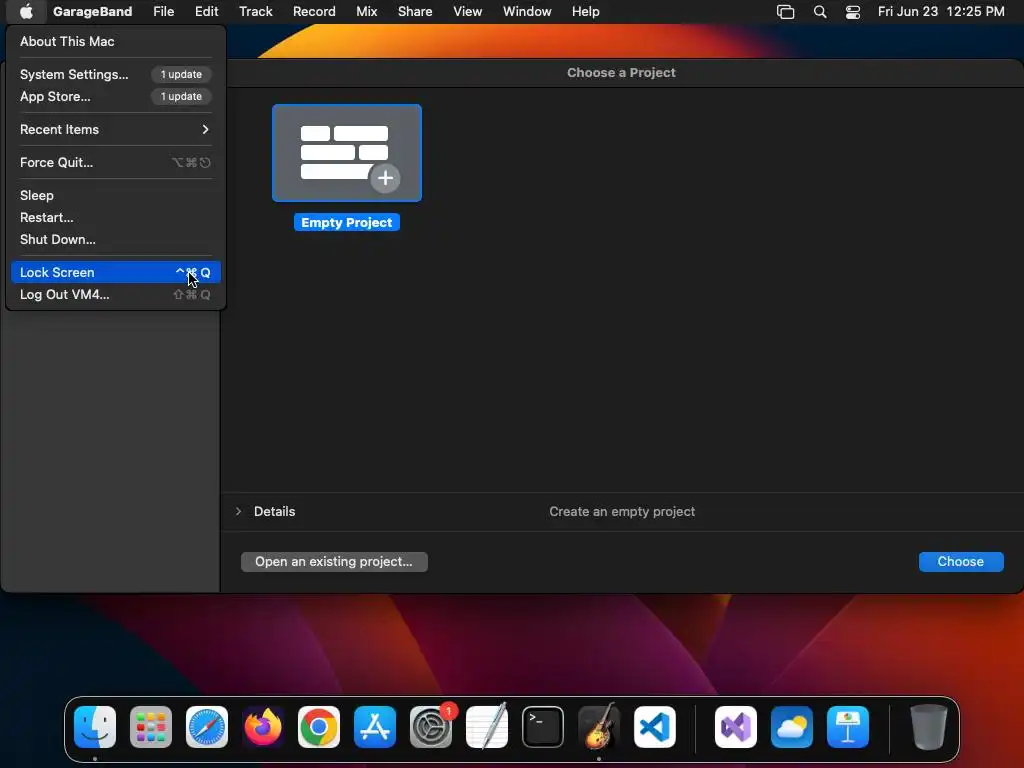The width and height of the screenshot is (1024, 768).
Task: Open Keynote from the Dock
Action: 848,727
